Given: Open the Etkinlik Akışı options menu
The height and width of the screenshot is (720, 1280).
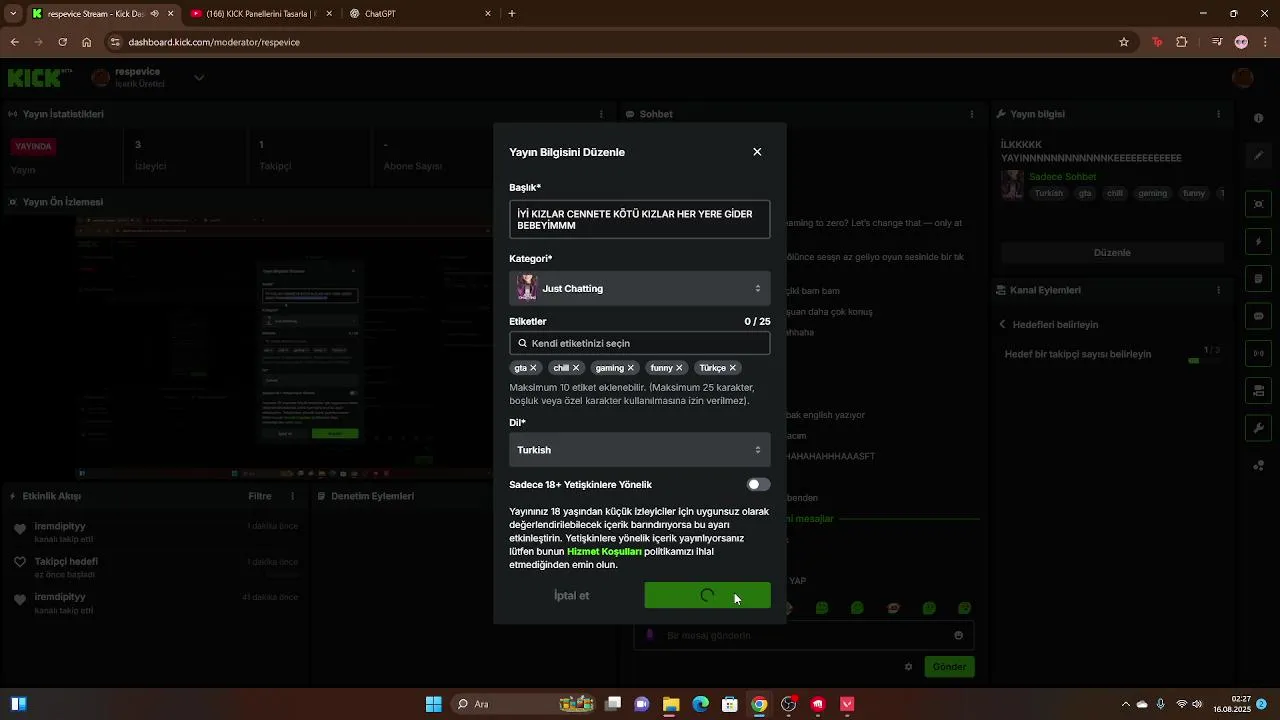Looking at the screenshot, I should [292, 496].
